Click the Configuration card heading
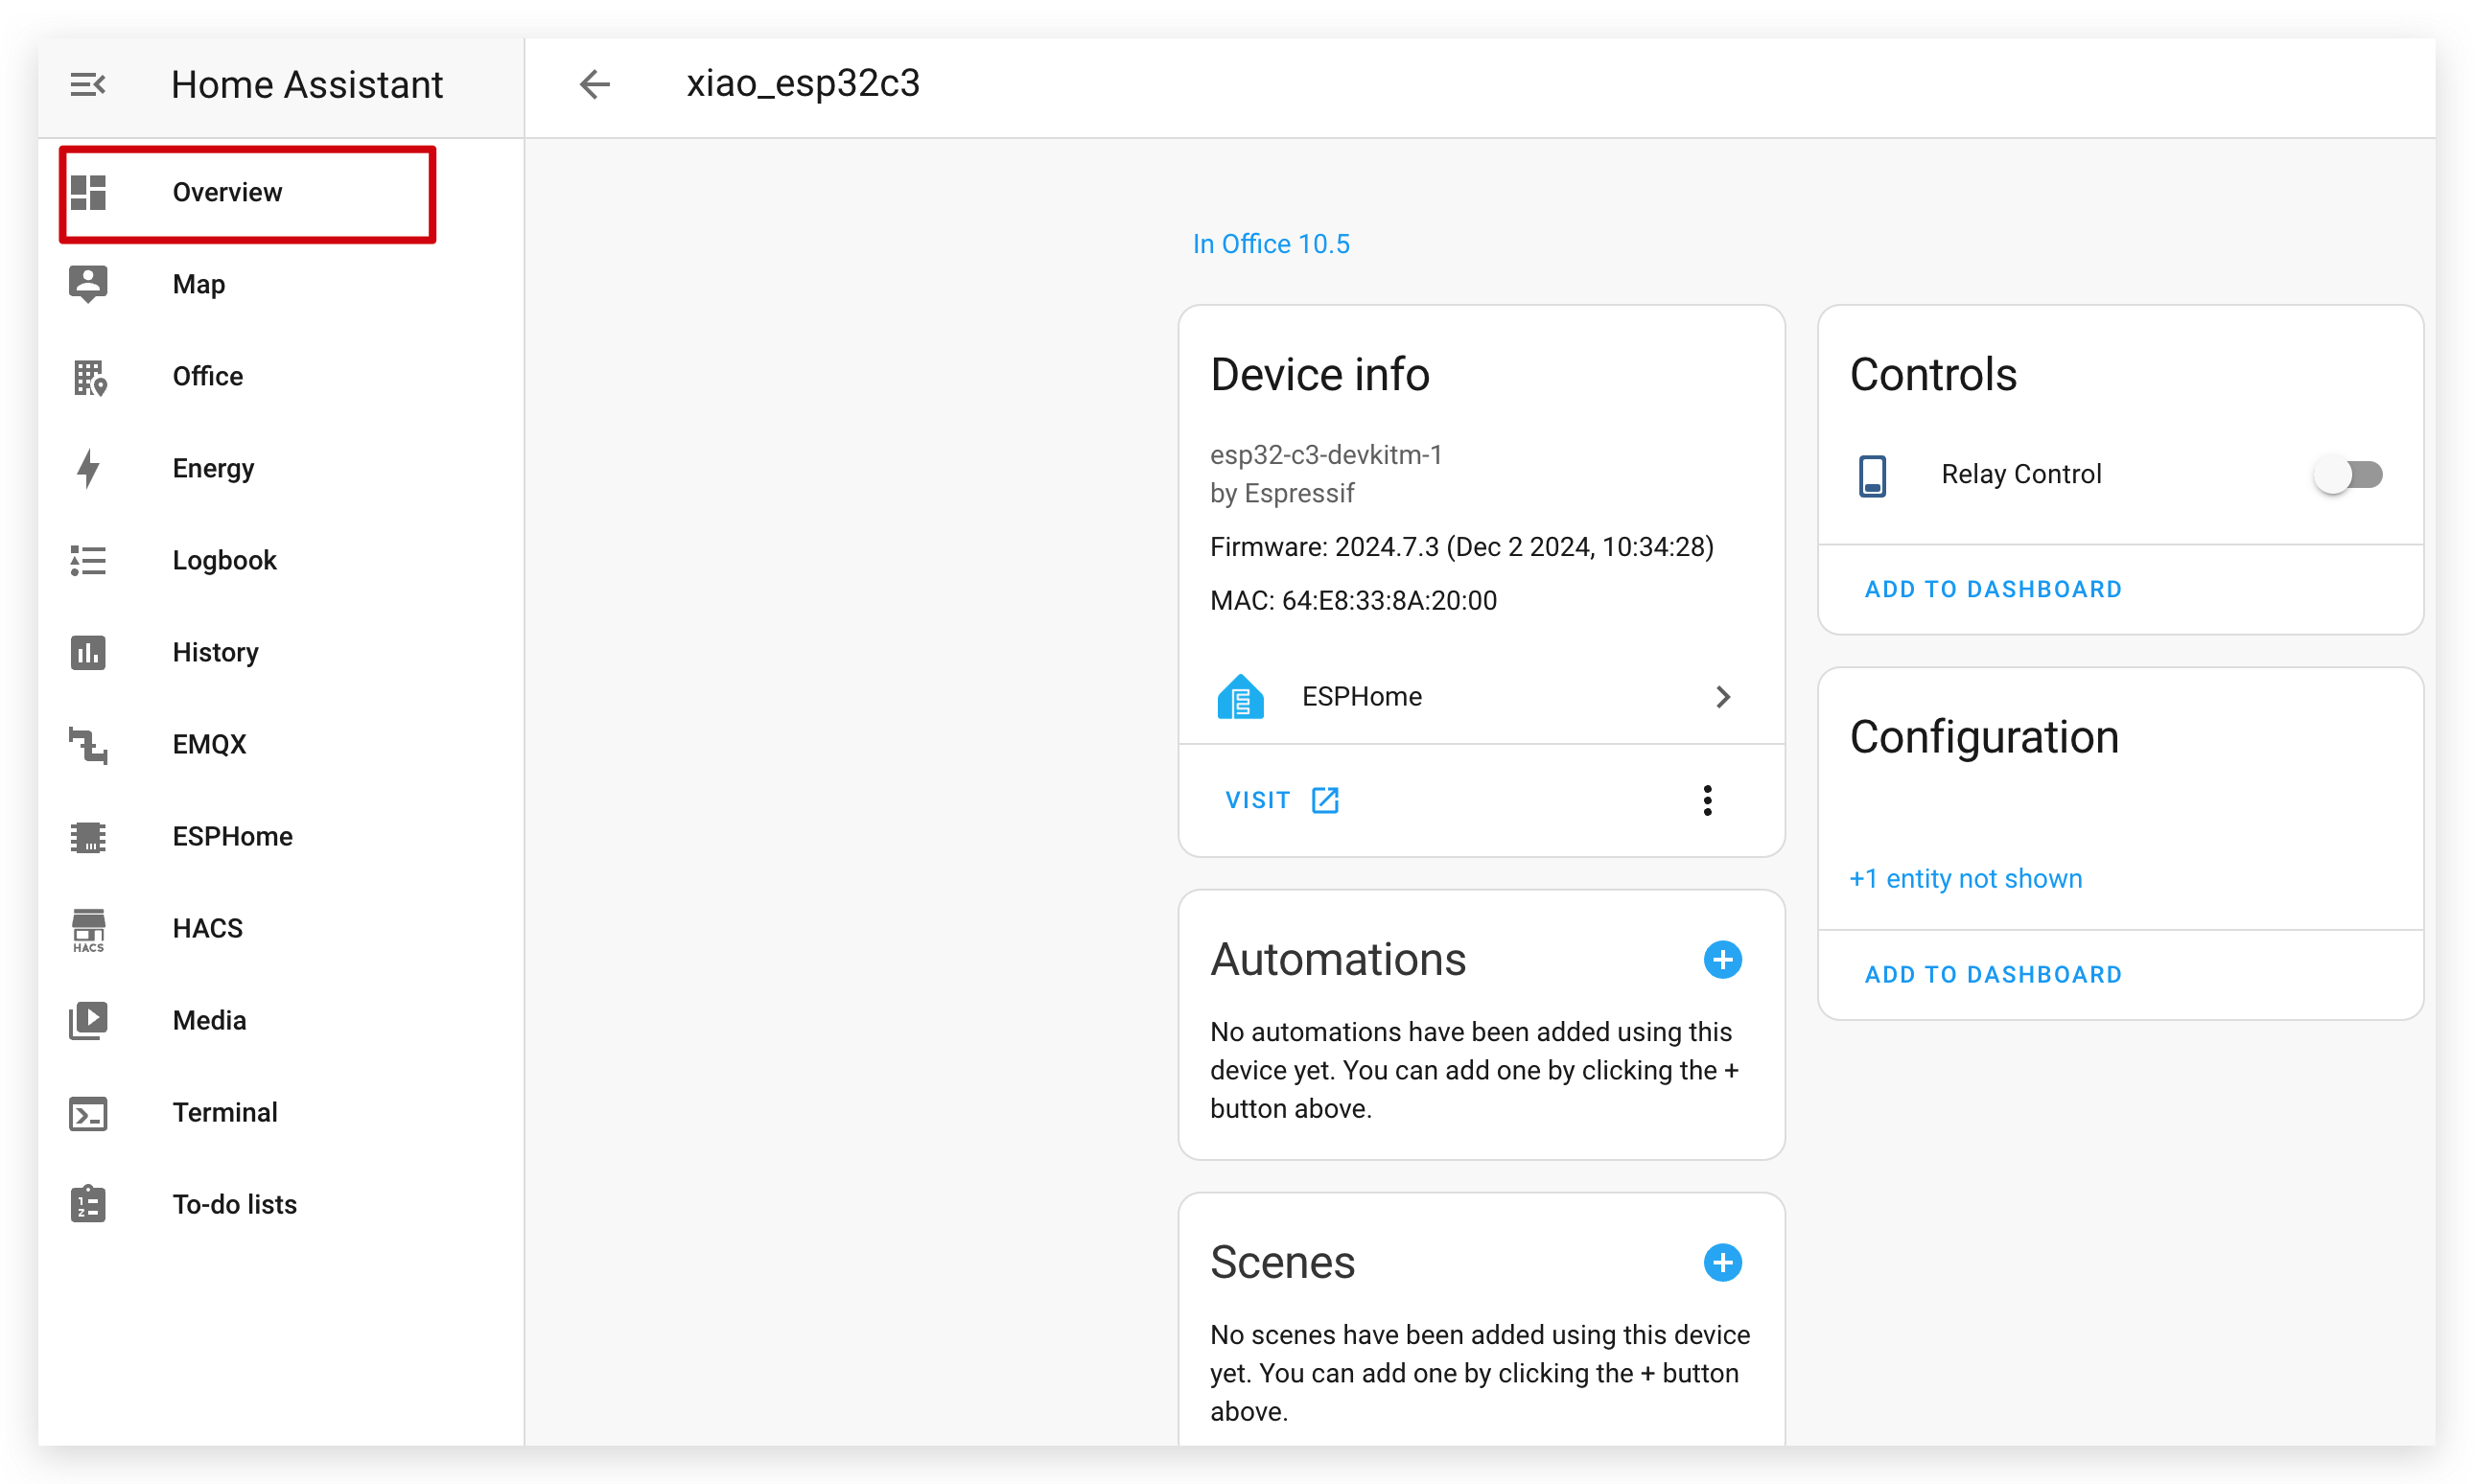The image size is (2474, 1484). 1984,738
